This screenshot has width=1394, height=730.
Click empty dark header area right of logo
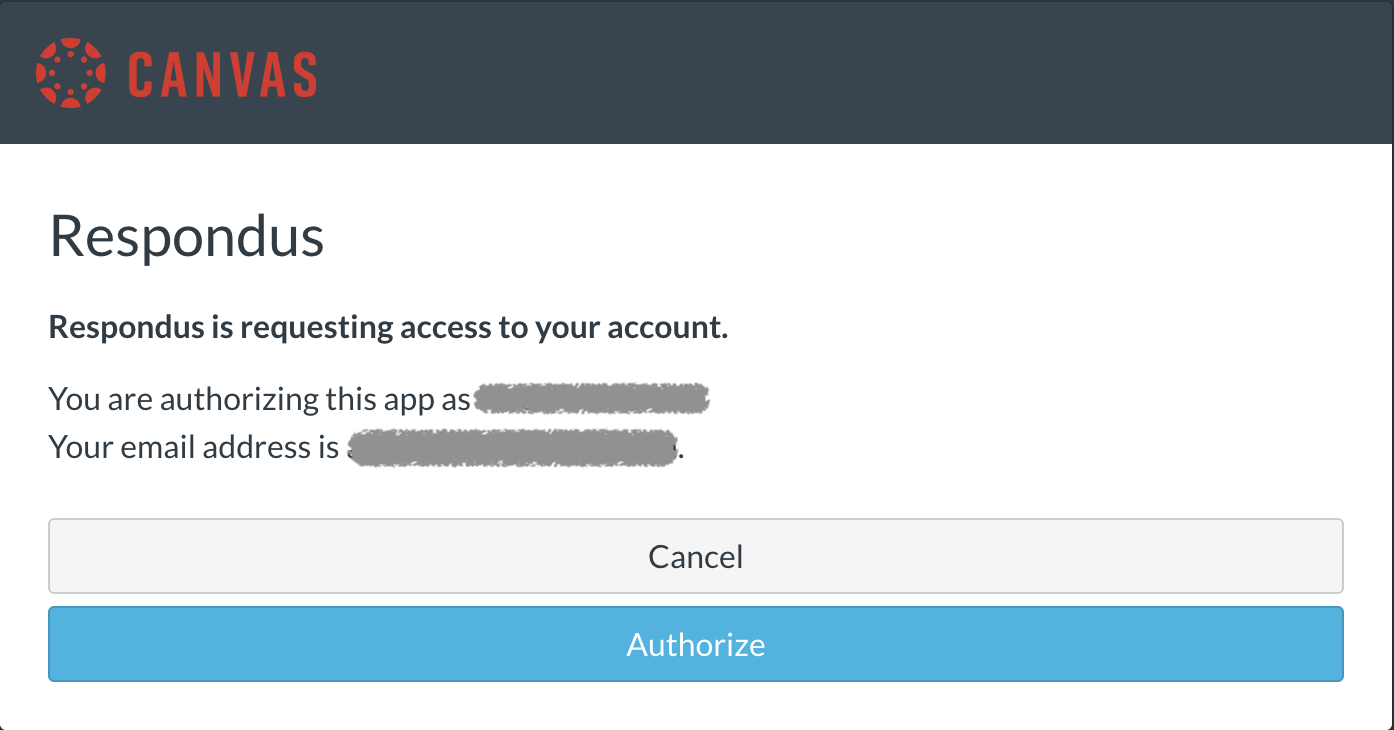(x=850, y=73)
